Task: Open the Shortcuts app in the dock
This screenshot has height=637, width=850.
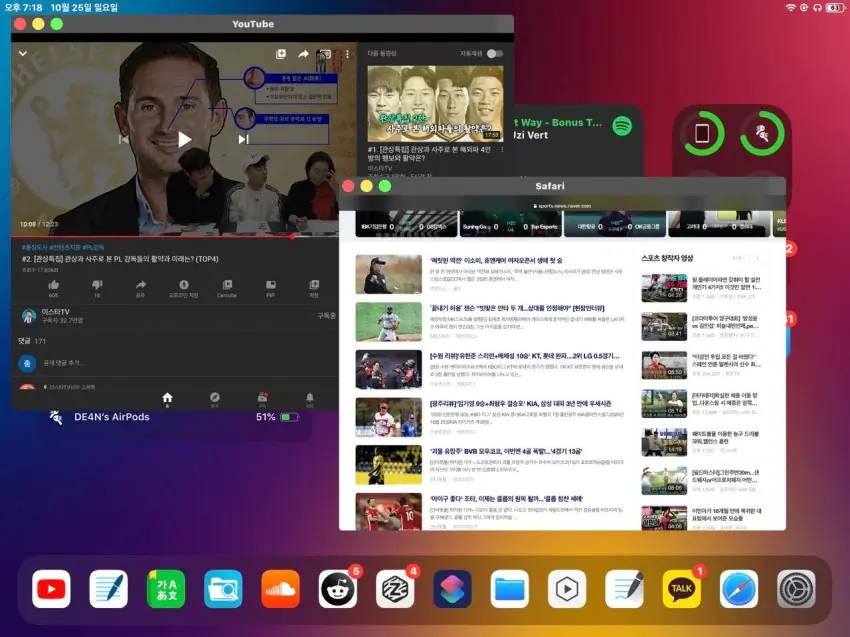Action: 452,589
